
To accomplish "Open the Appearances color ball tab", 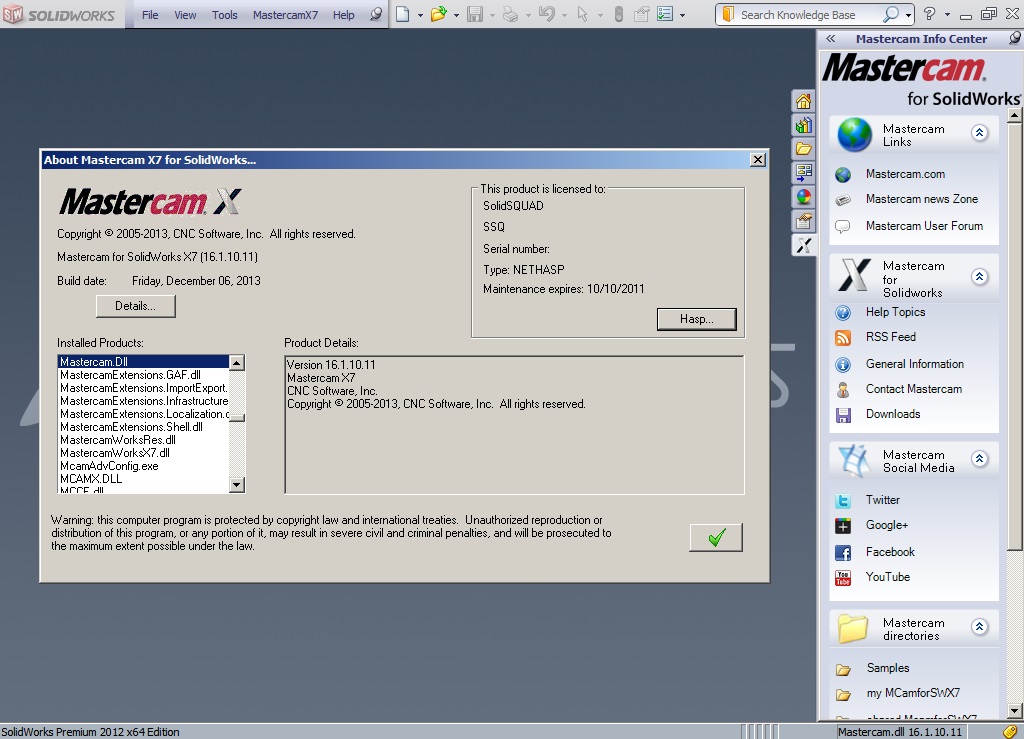I will click(x=803, y=197).
